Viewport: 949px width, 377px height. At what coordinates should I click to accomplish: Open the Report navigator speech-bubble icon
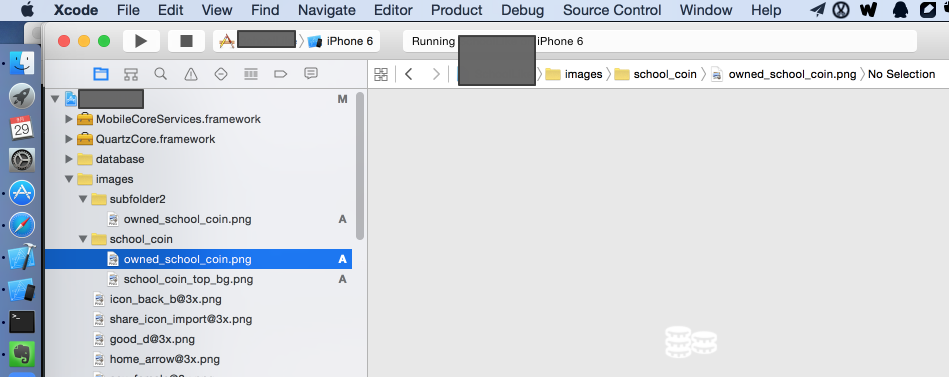tap(310, 74)
